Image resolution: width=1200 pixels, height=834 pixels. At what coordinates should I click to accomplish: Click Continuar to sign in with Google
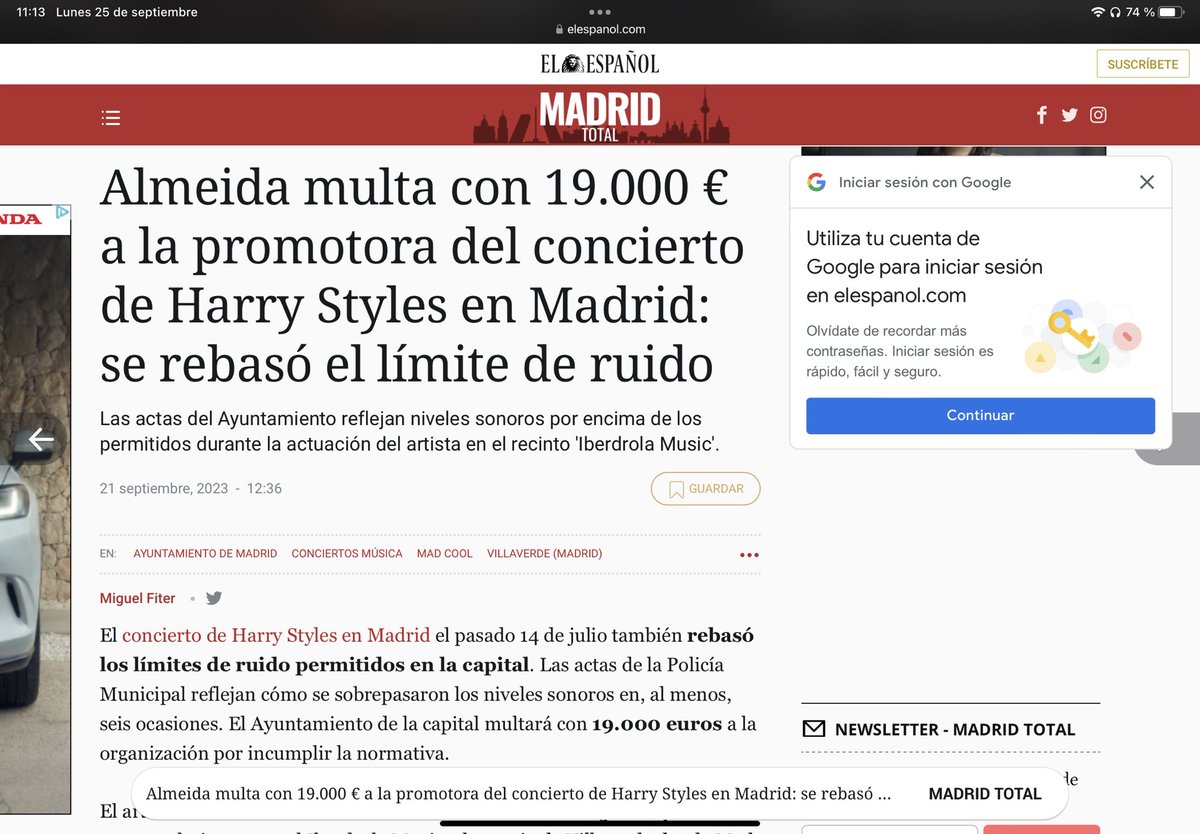coord(980,415)
